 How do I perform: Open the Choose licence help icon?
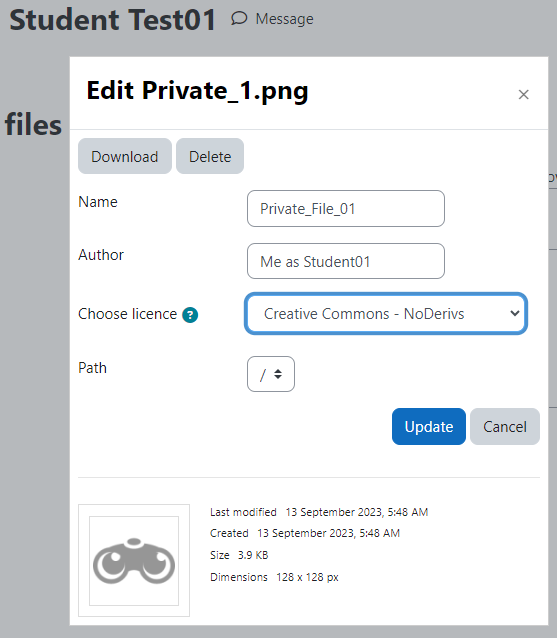click(190, 315)
